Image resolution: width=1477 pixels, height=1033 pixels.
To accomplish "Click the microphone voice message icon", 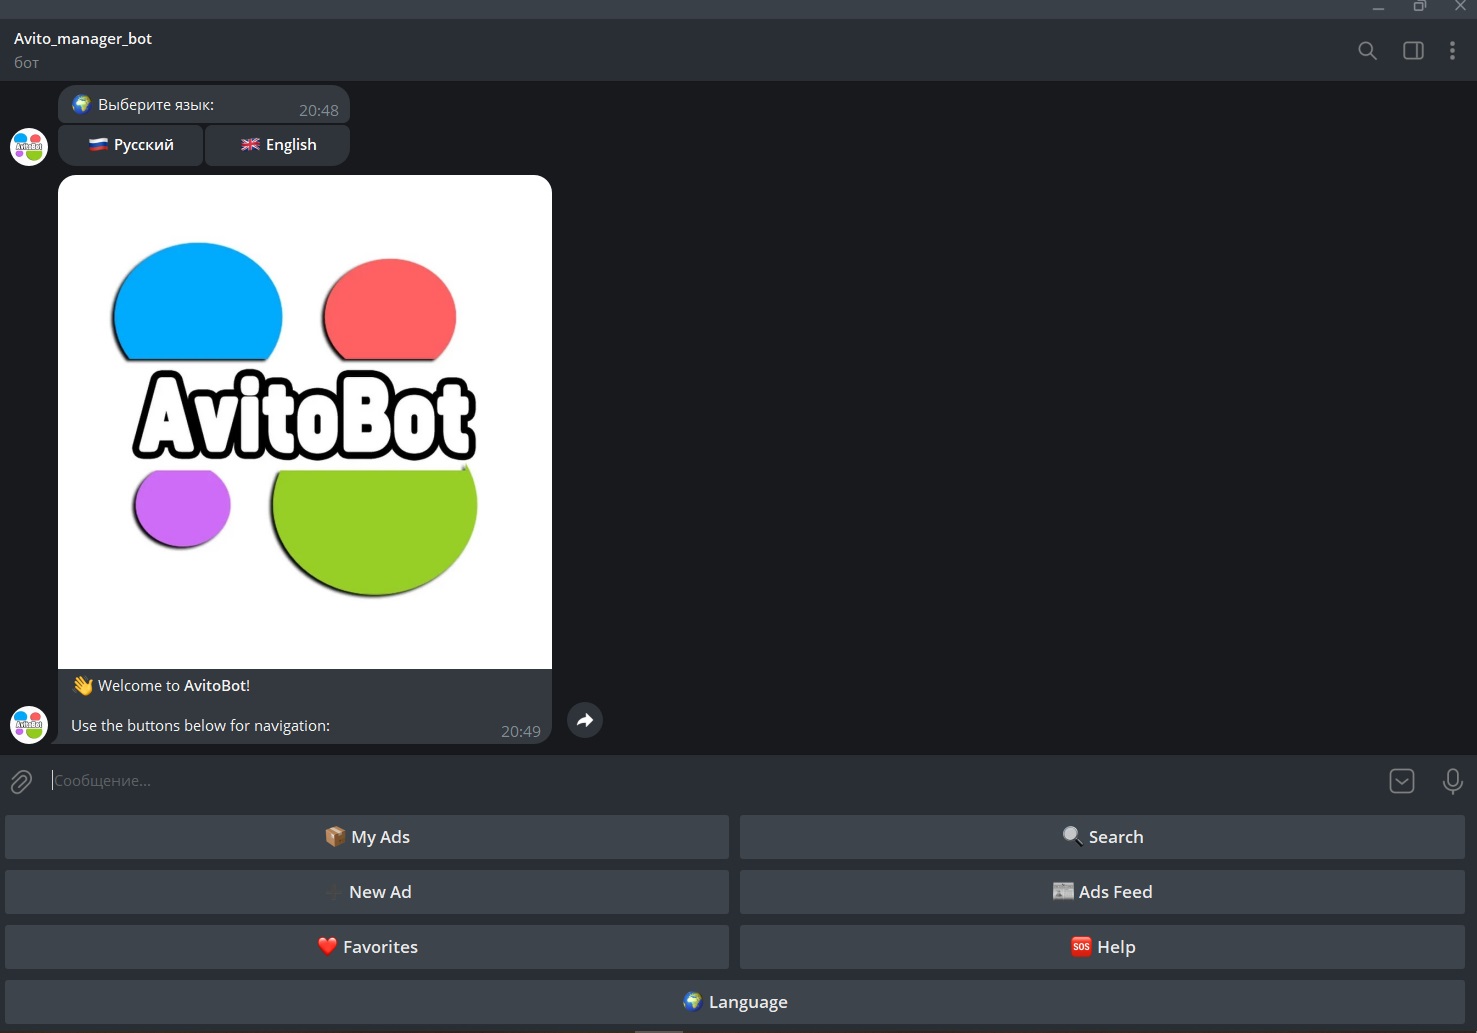I will [1453, 781].
